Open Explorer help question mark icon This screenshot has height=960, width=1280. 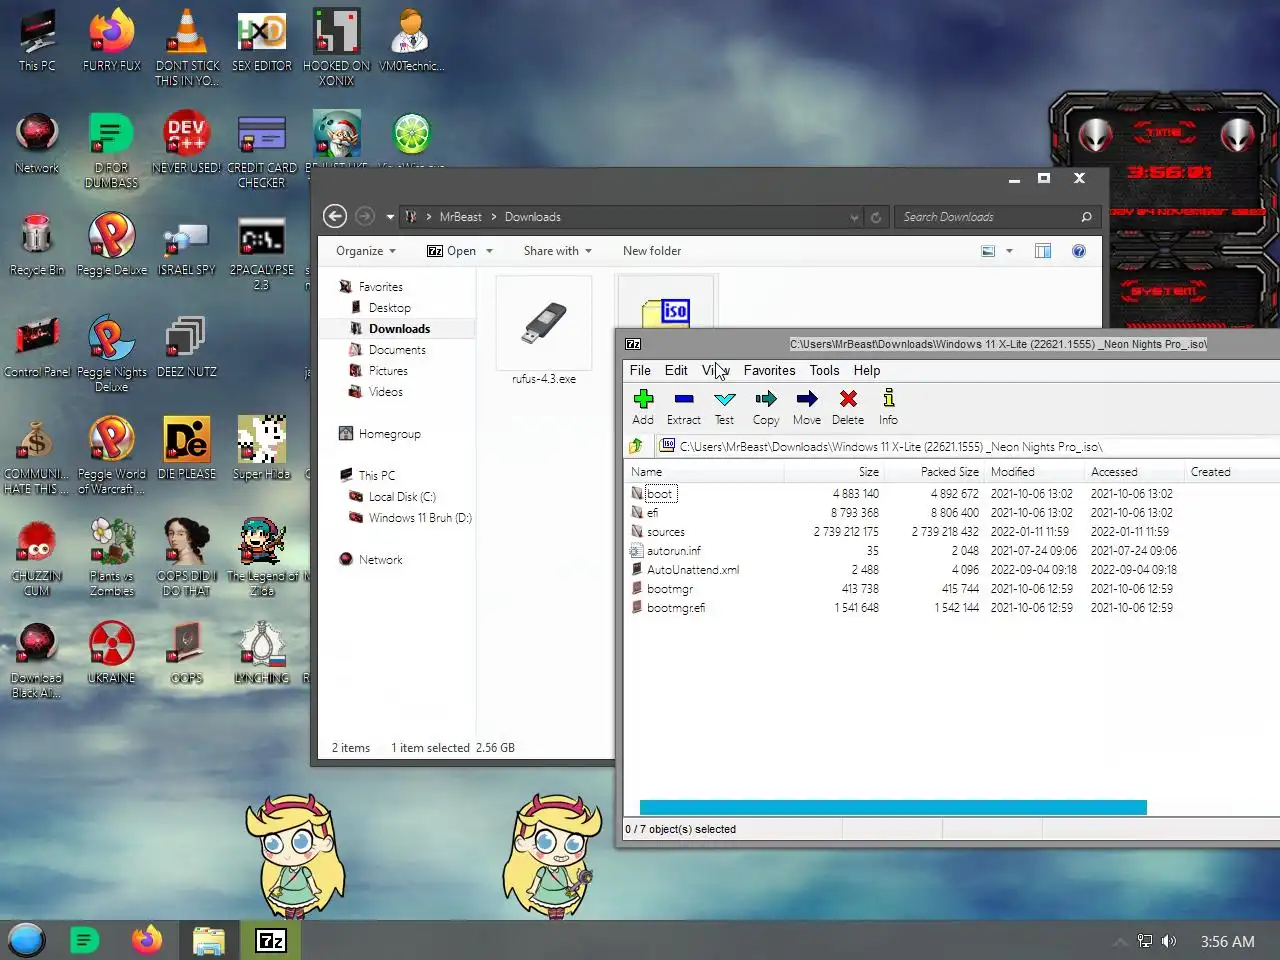pos(1079,251)
